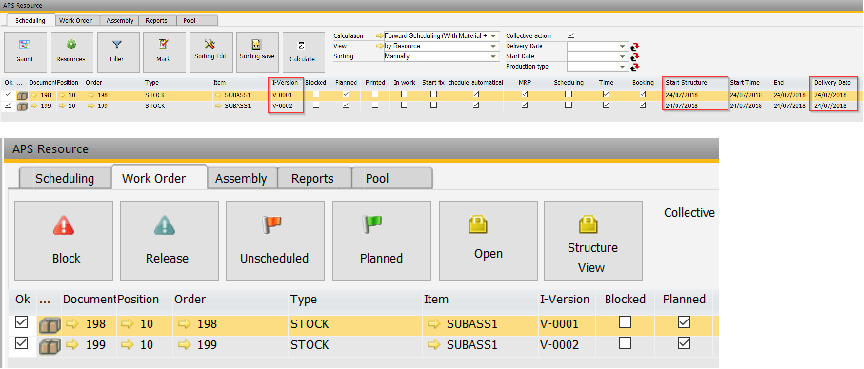Screen dimensions: 864x369
Task: Open the Sorting dropdown (Manually)
Action: tap(493, 56)
